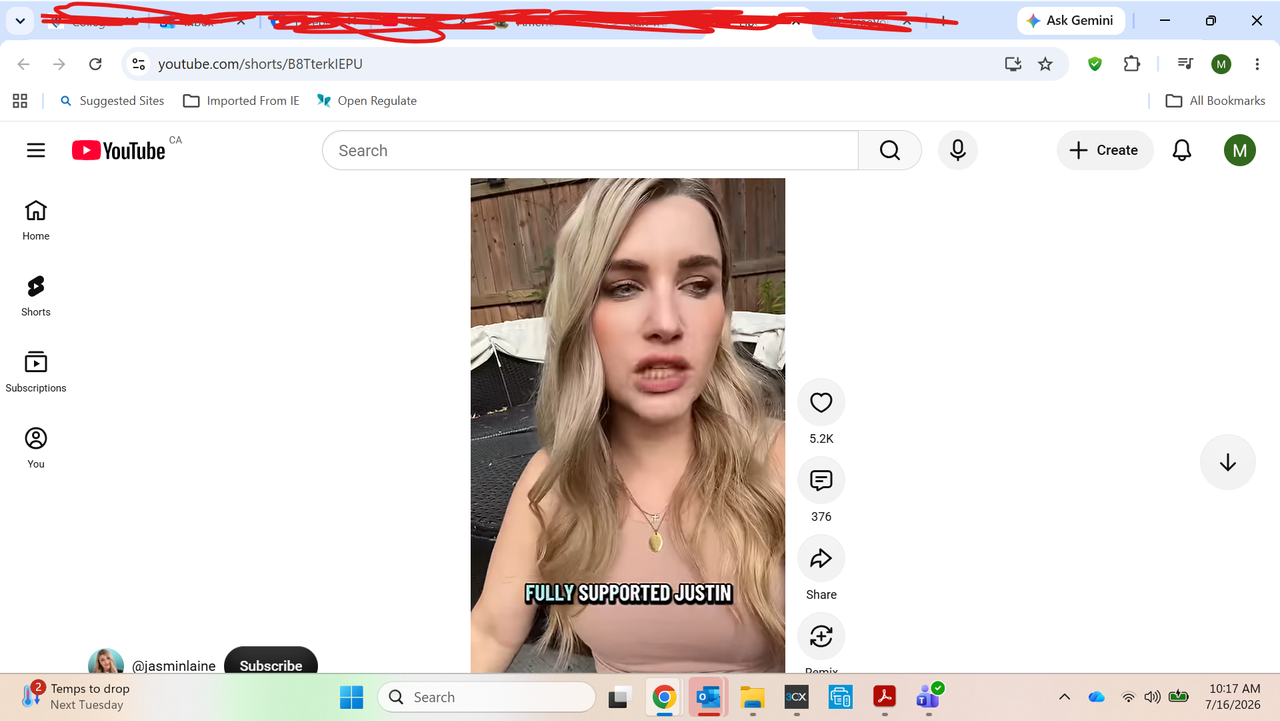Install app icon in address bar

(1013, 64)
